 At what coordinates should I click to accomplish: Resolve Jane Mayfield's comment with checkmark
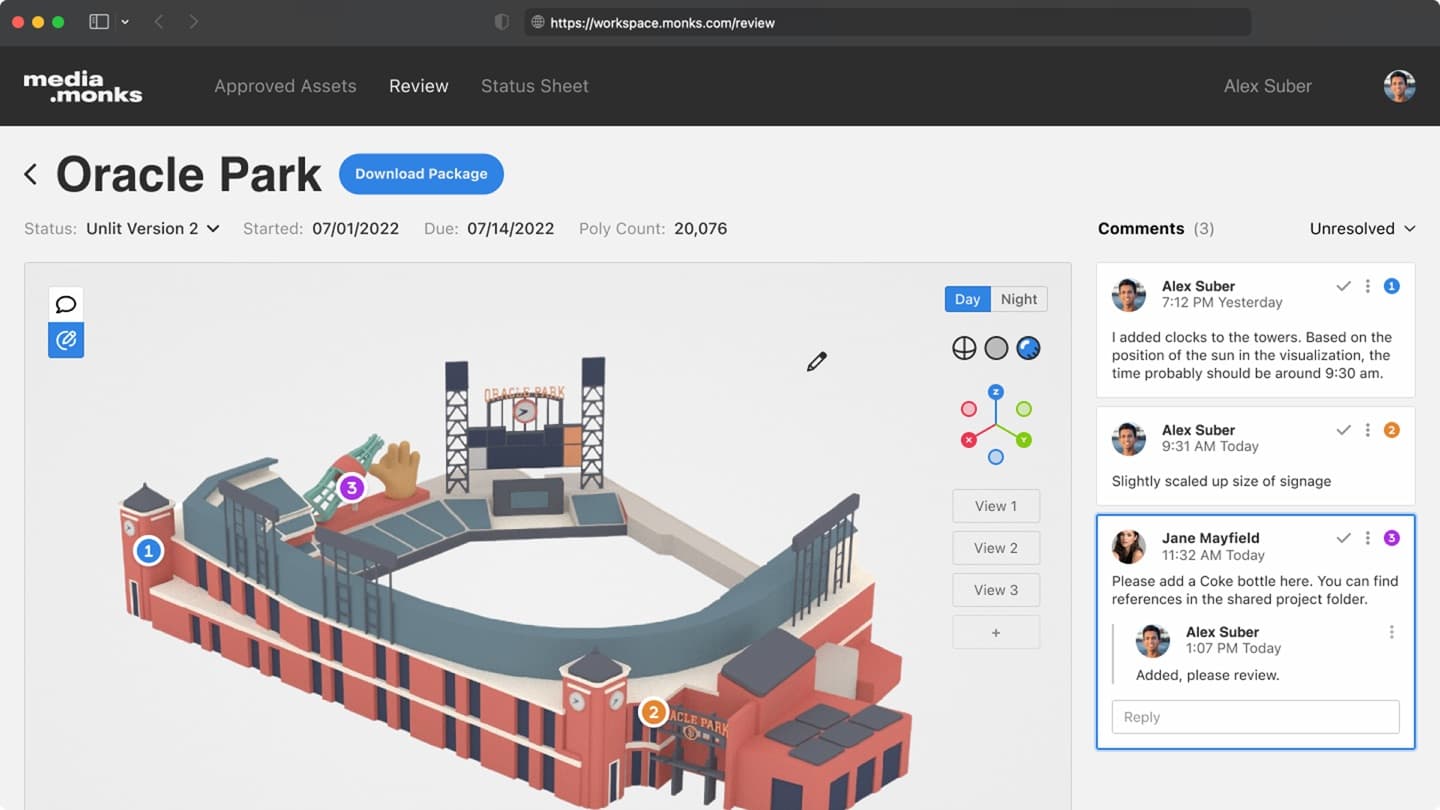(1343, 538)
